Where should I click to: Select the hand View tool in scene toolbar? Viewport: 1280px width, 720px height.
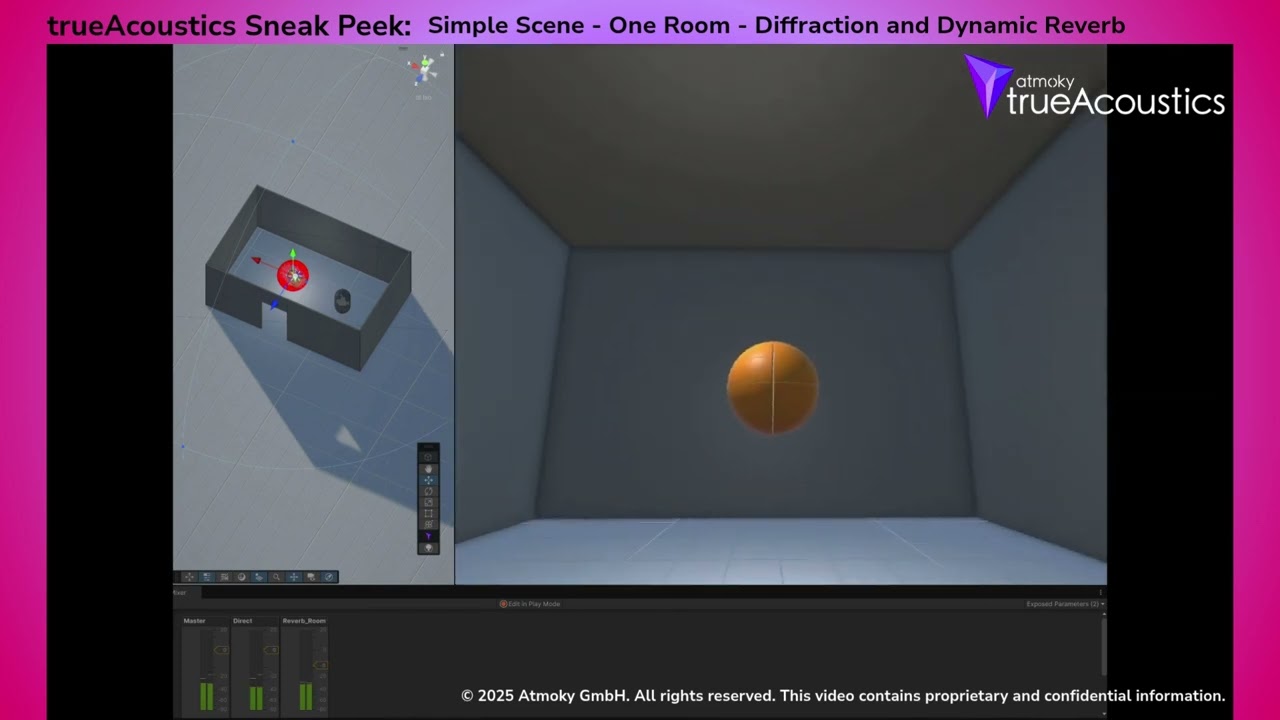(x=428, y=469)
